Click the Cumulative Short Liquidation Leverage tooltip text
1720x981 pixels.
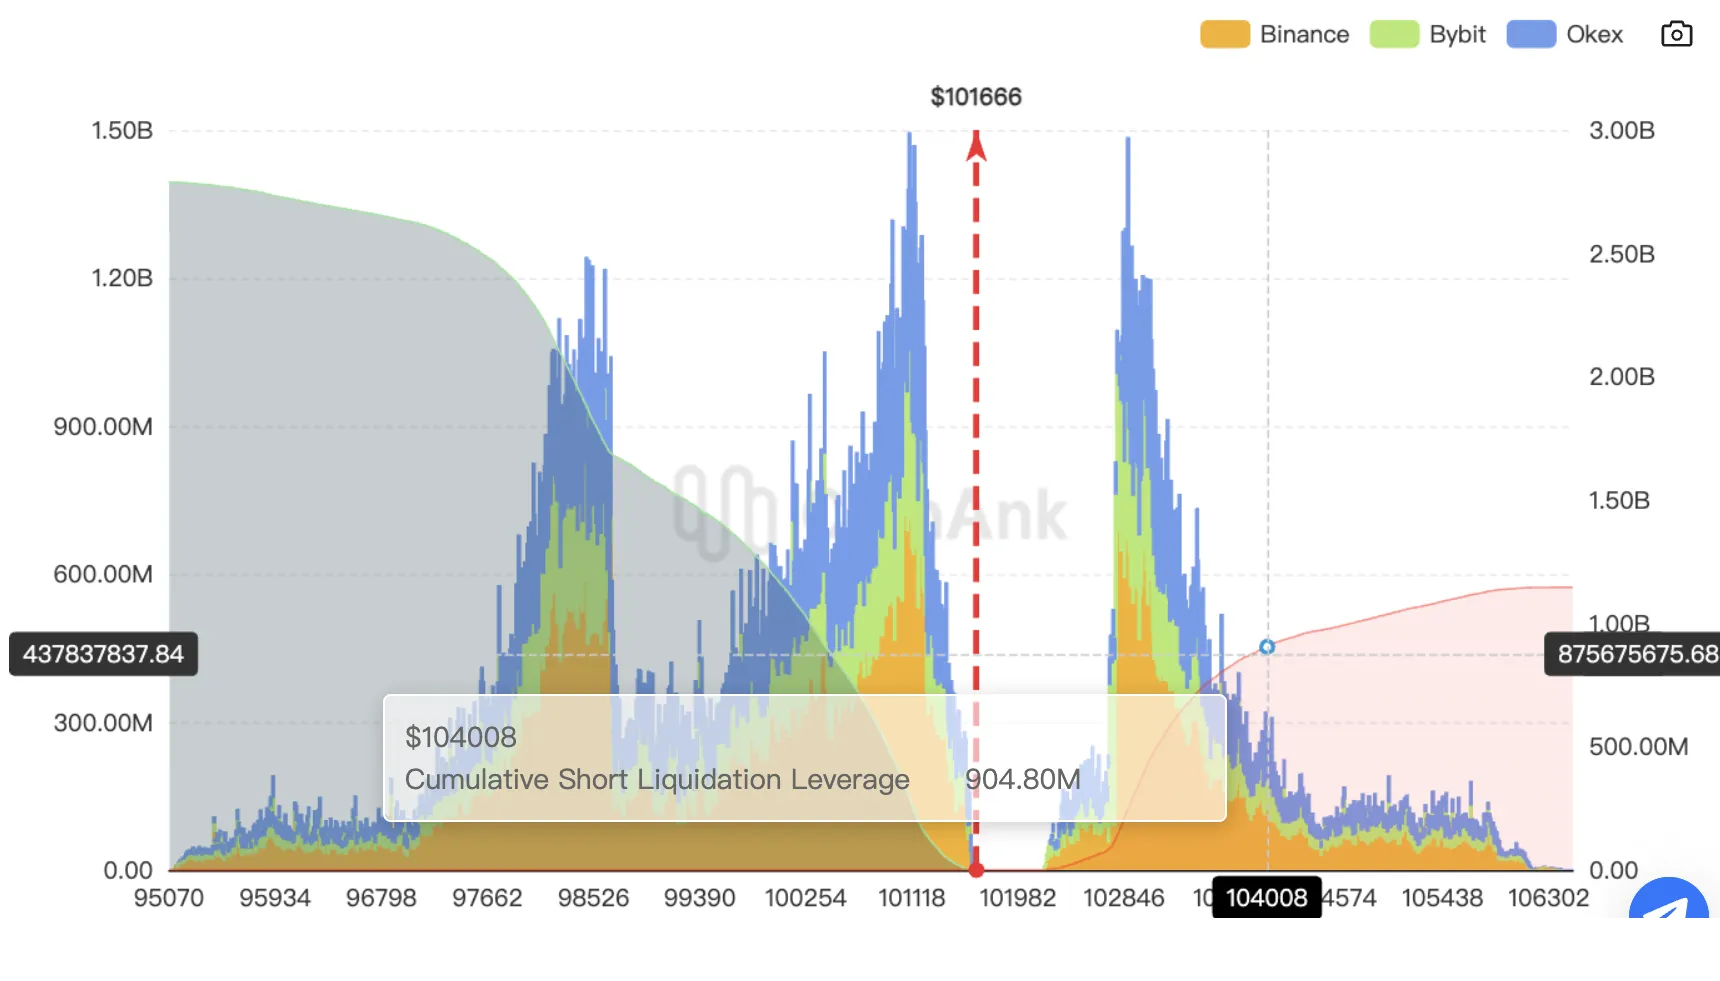(x=657, y=779)
